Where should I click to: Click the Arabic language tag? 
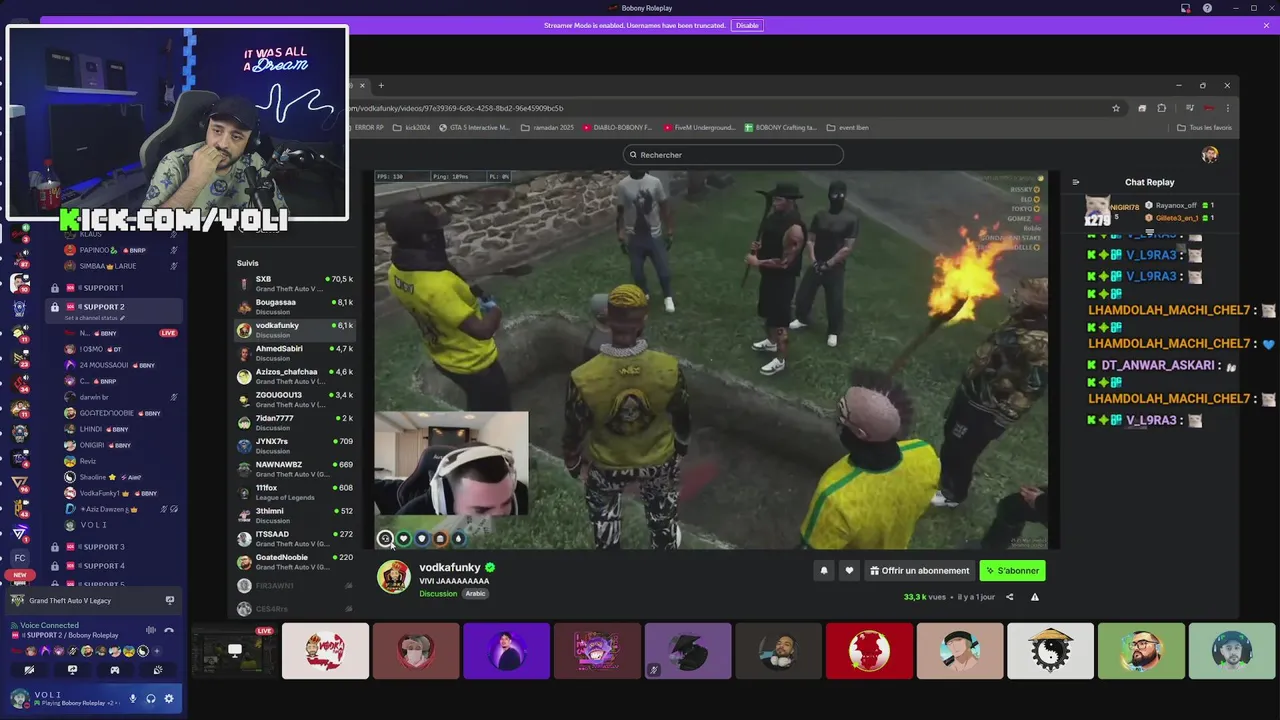(475, 594)
